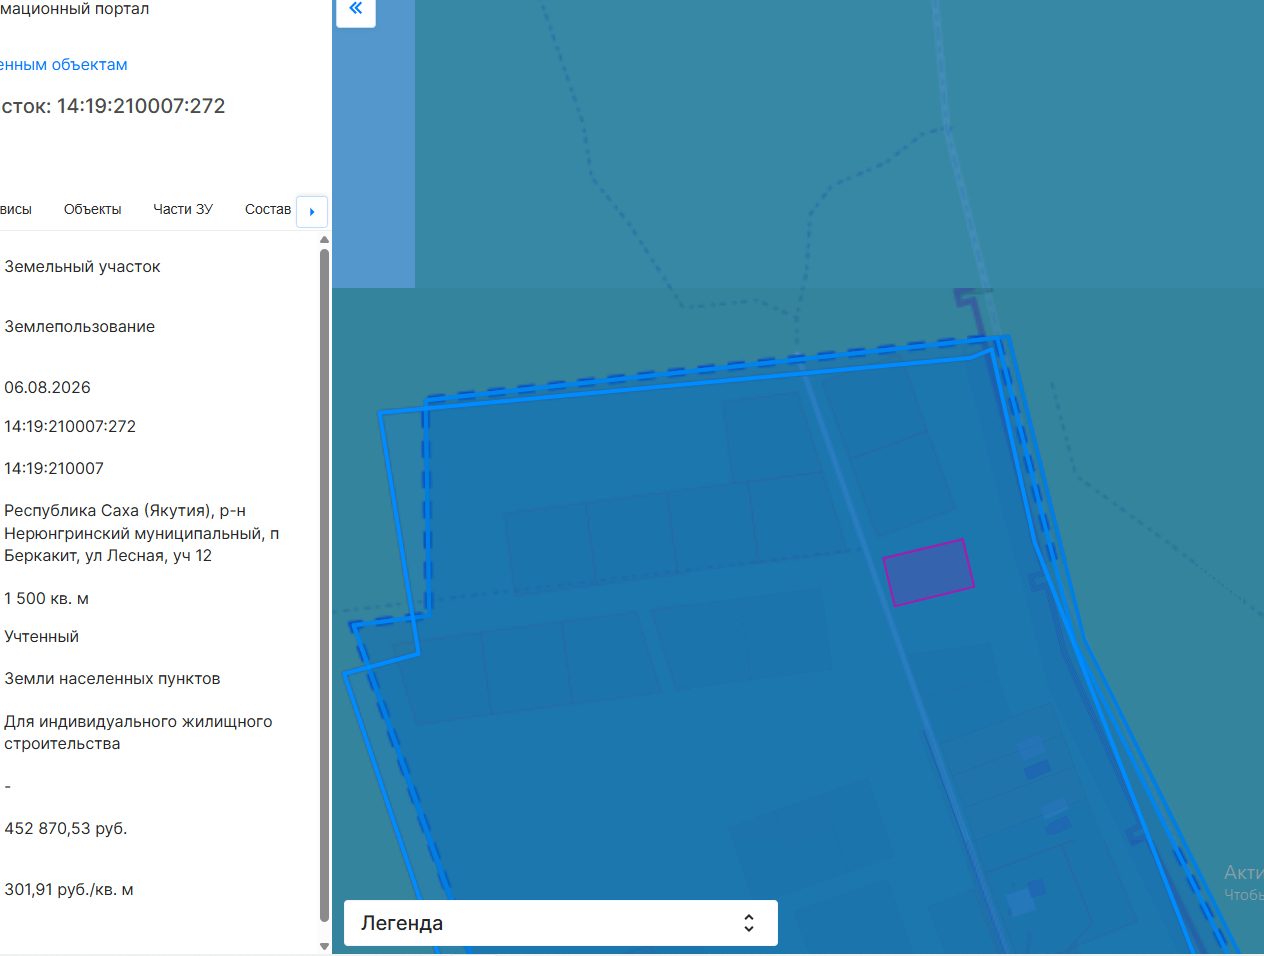The image size is (1264, 956).
Task: Click the info panel vertical scrollbar thumb
Action: click(x=324, y=585)
